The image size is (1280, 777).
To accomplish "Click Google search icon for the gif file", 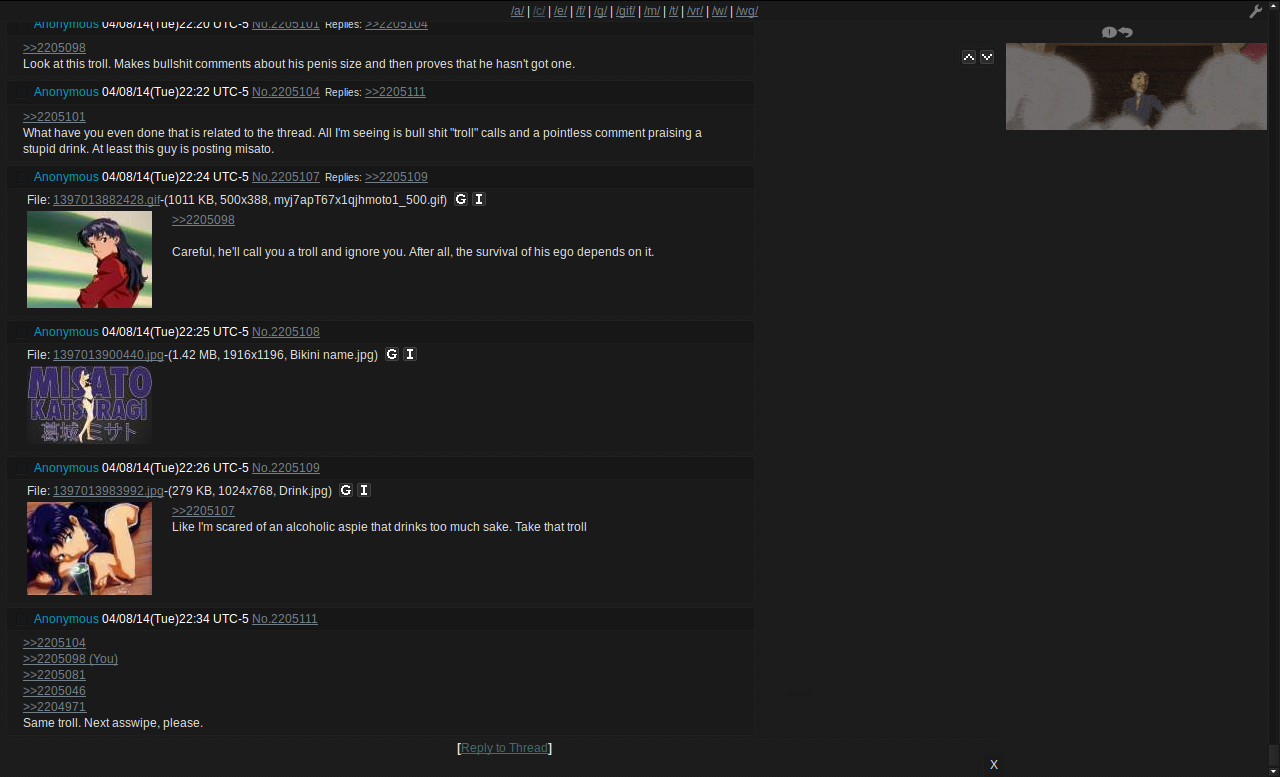I will 461,199.
